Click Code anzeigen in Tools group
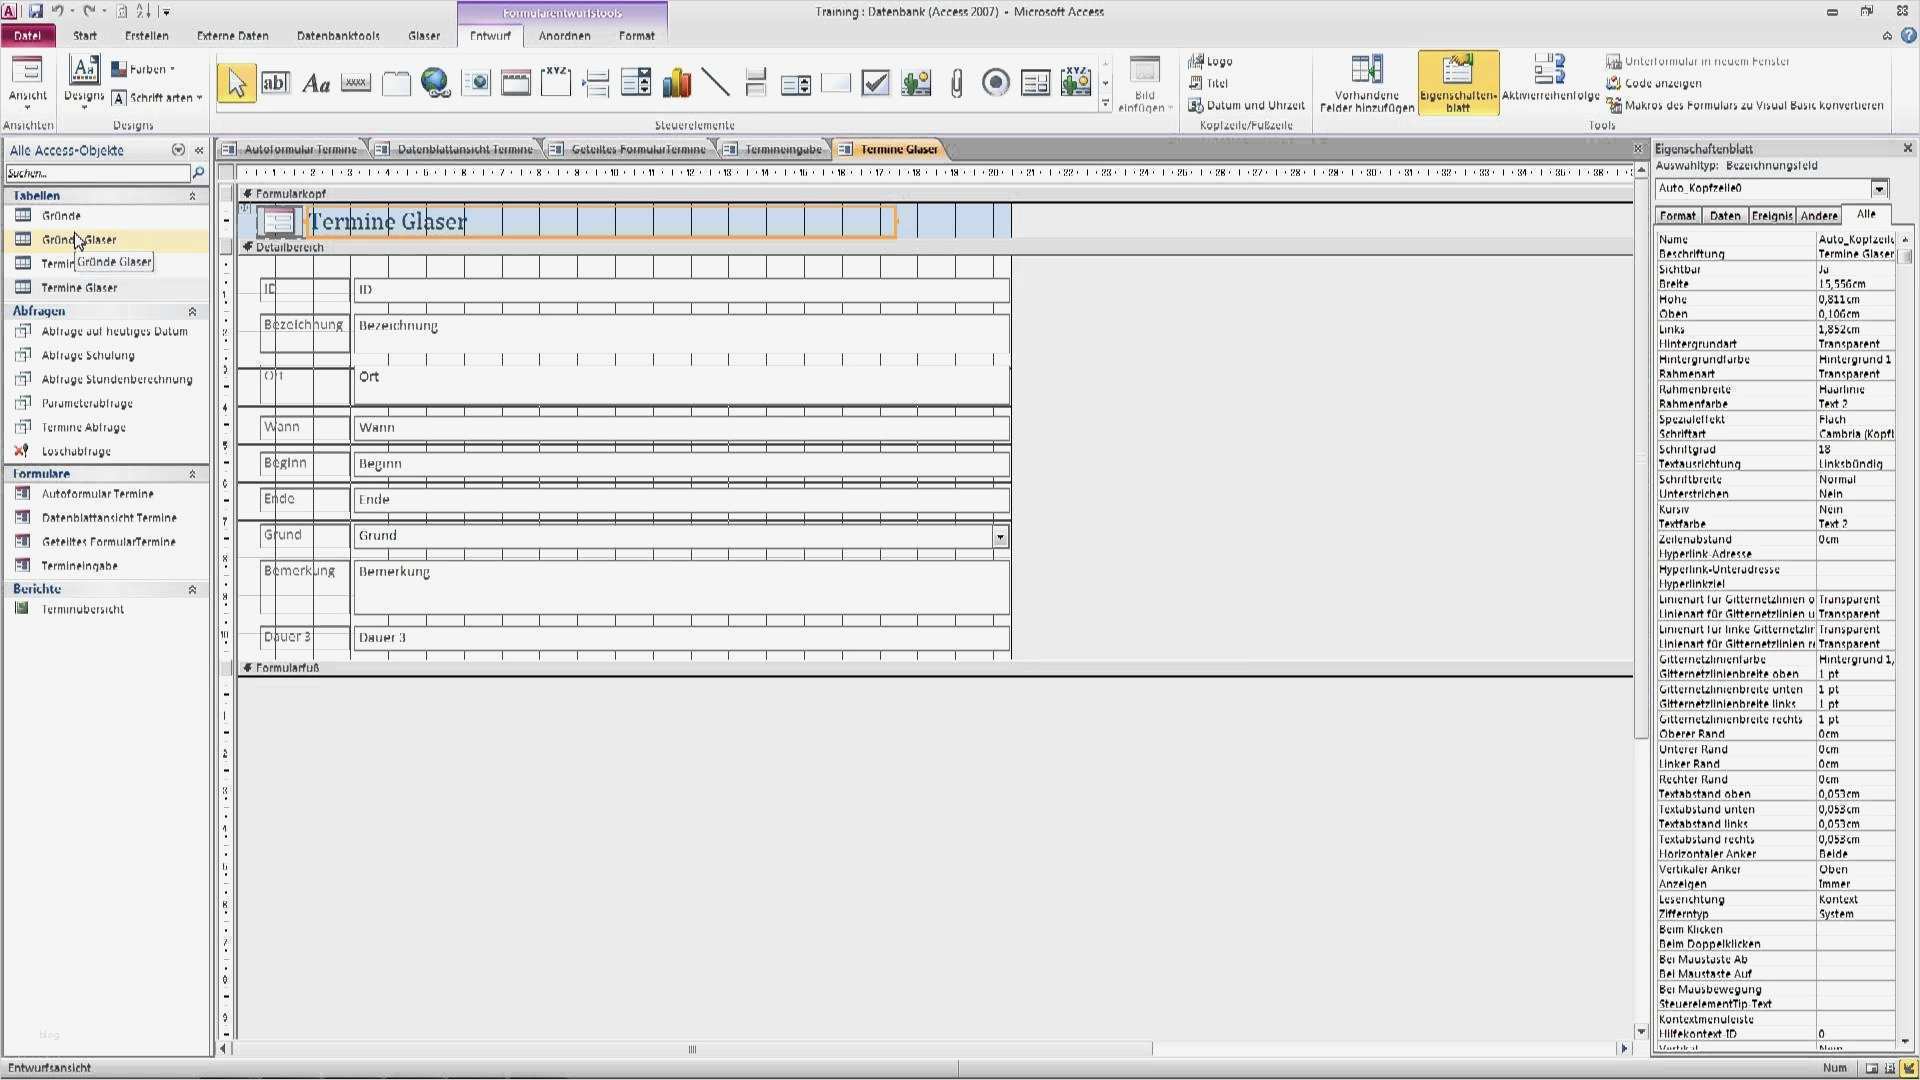Viewport: 1920px width, 1080px height. [x=1661, y=83]
